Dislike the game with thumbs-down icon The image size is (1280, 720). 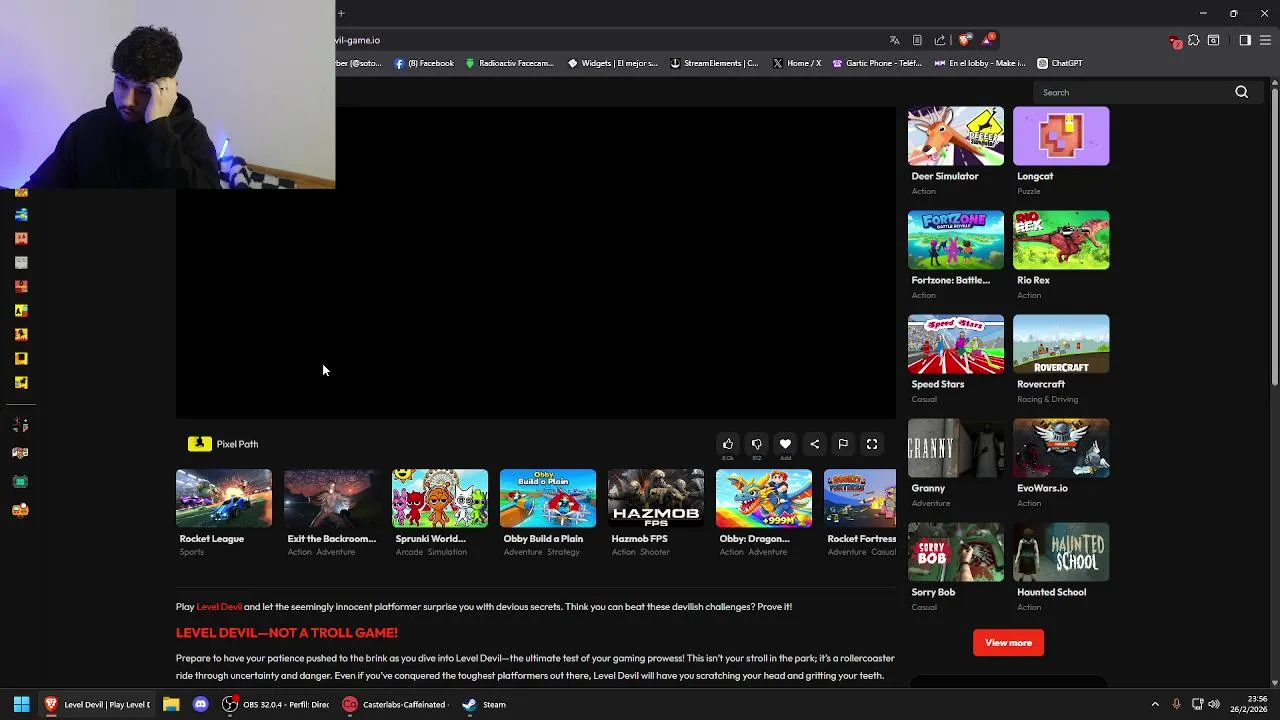coord(757,444)
